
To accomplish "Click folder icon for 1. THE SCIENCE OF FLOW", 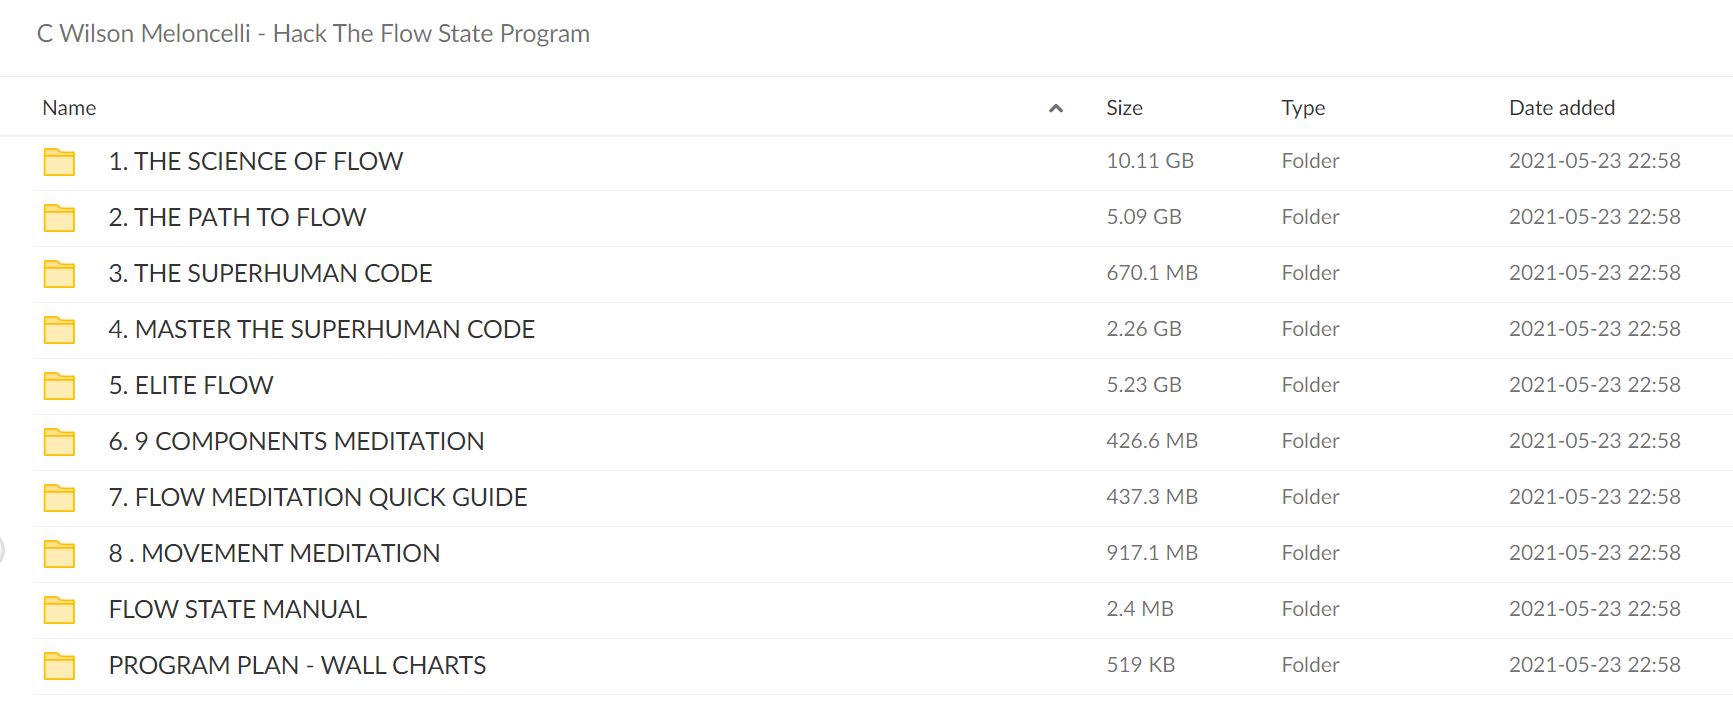I will click(59, 162).
